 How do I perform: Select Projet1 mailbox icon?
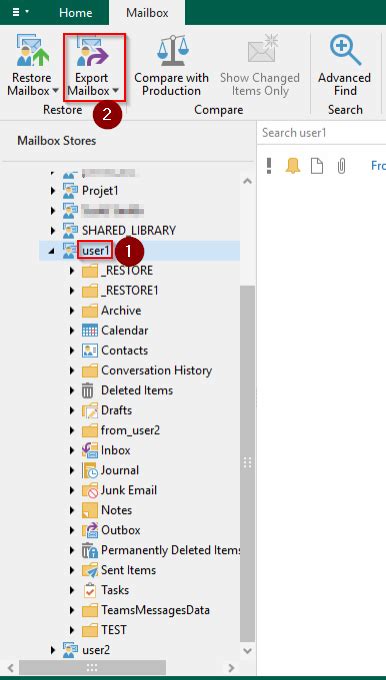coord(70,191)
